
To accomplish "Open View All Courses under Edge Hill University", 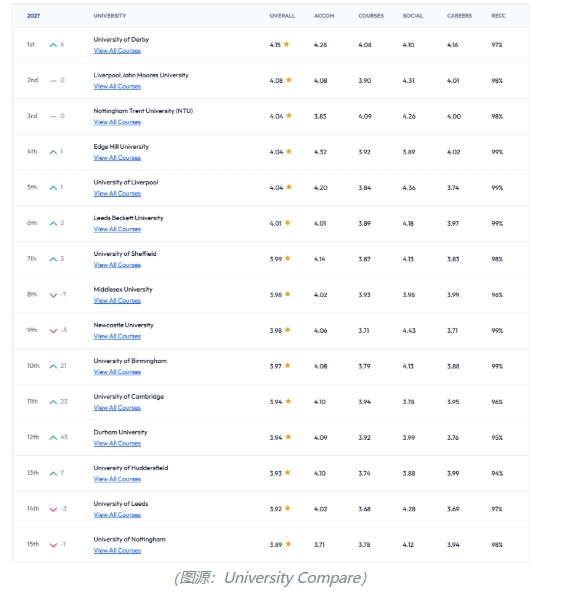I will 117,158.
